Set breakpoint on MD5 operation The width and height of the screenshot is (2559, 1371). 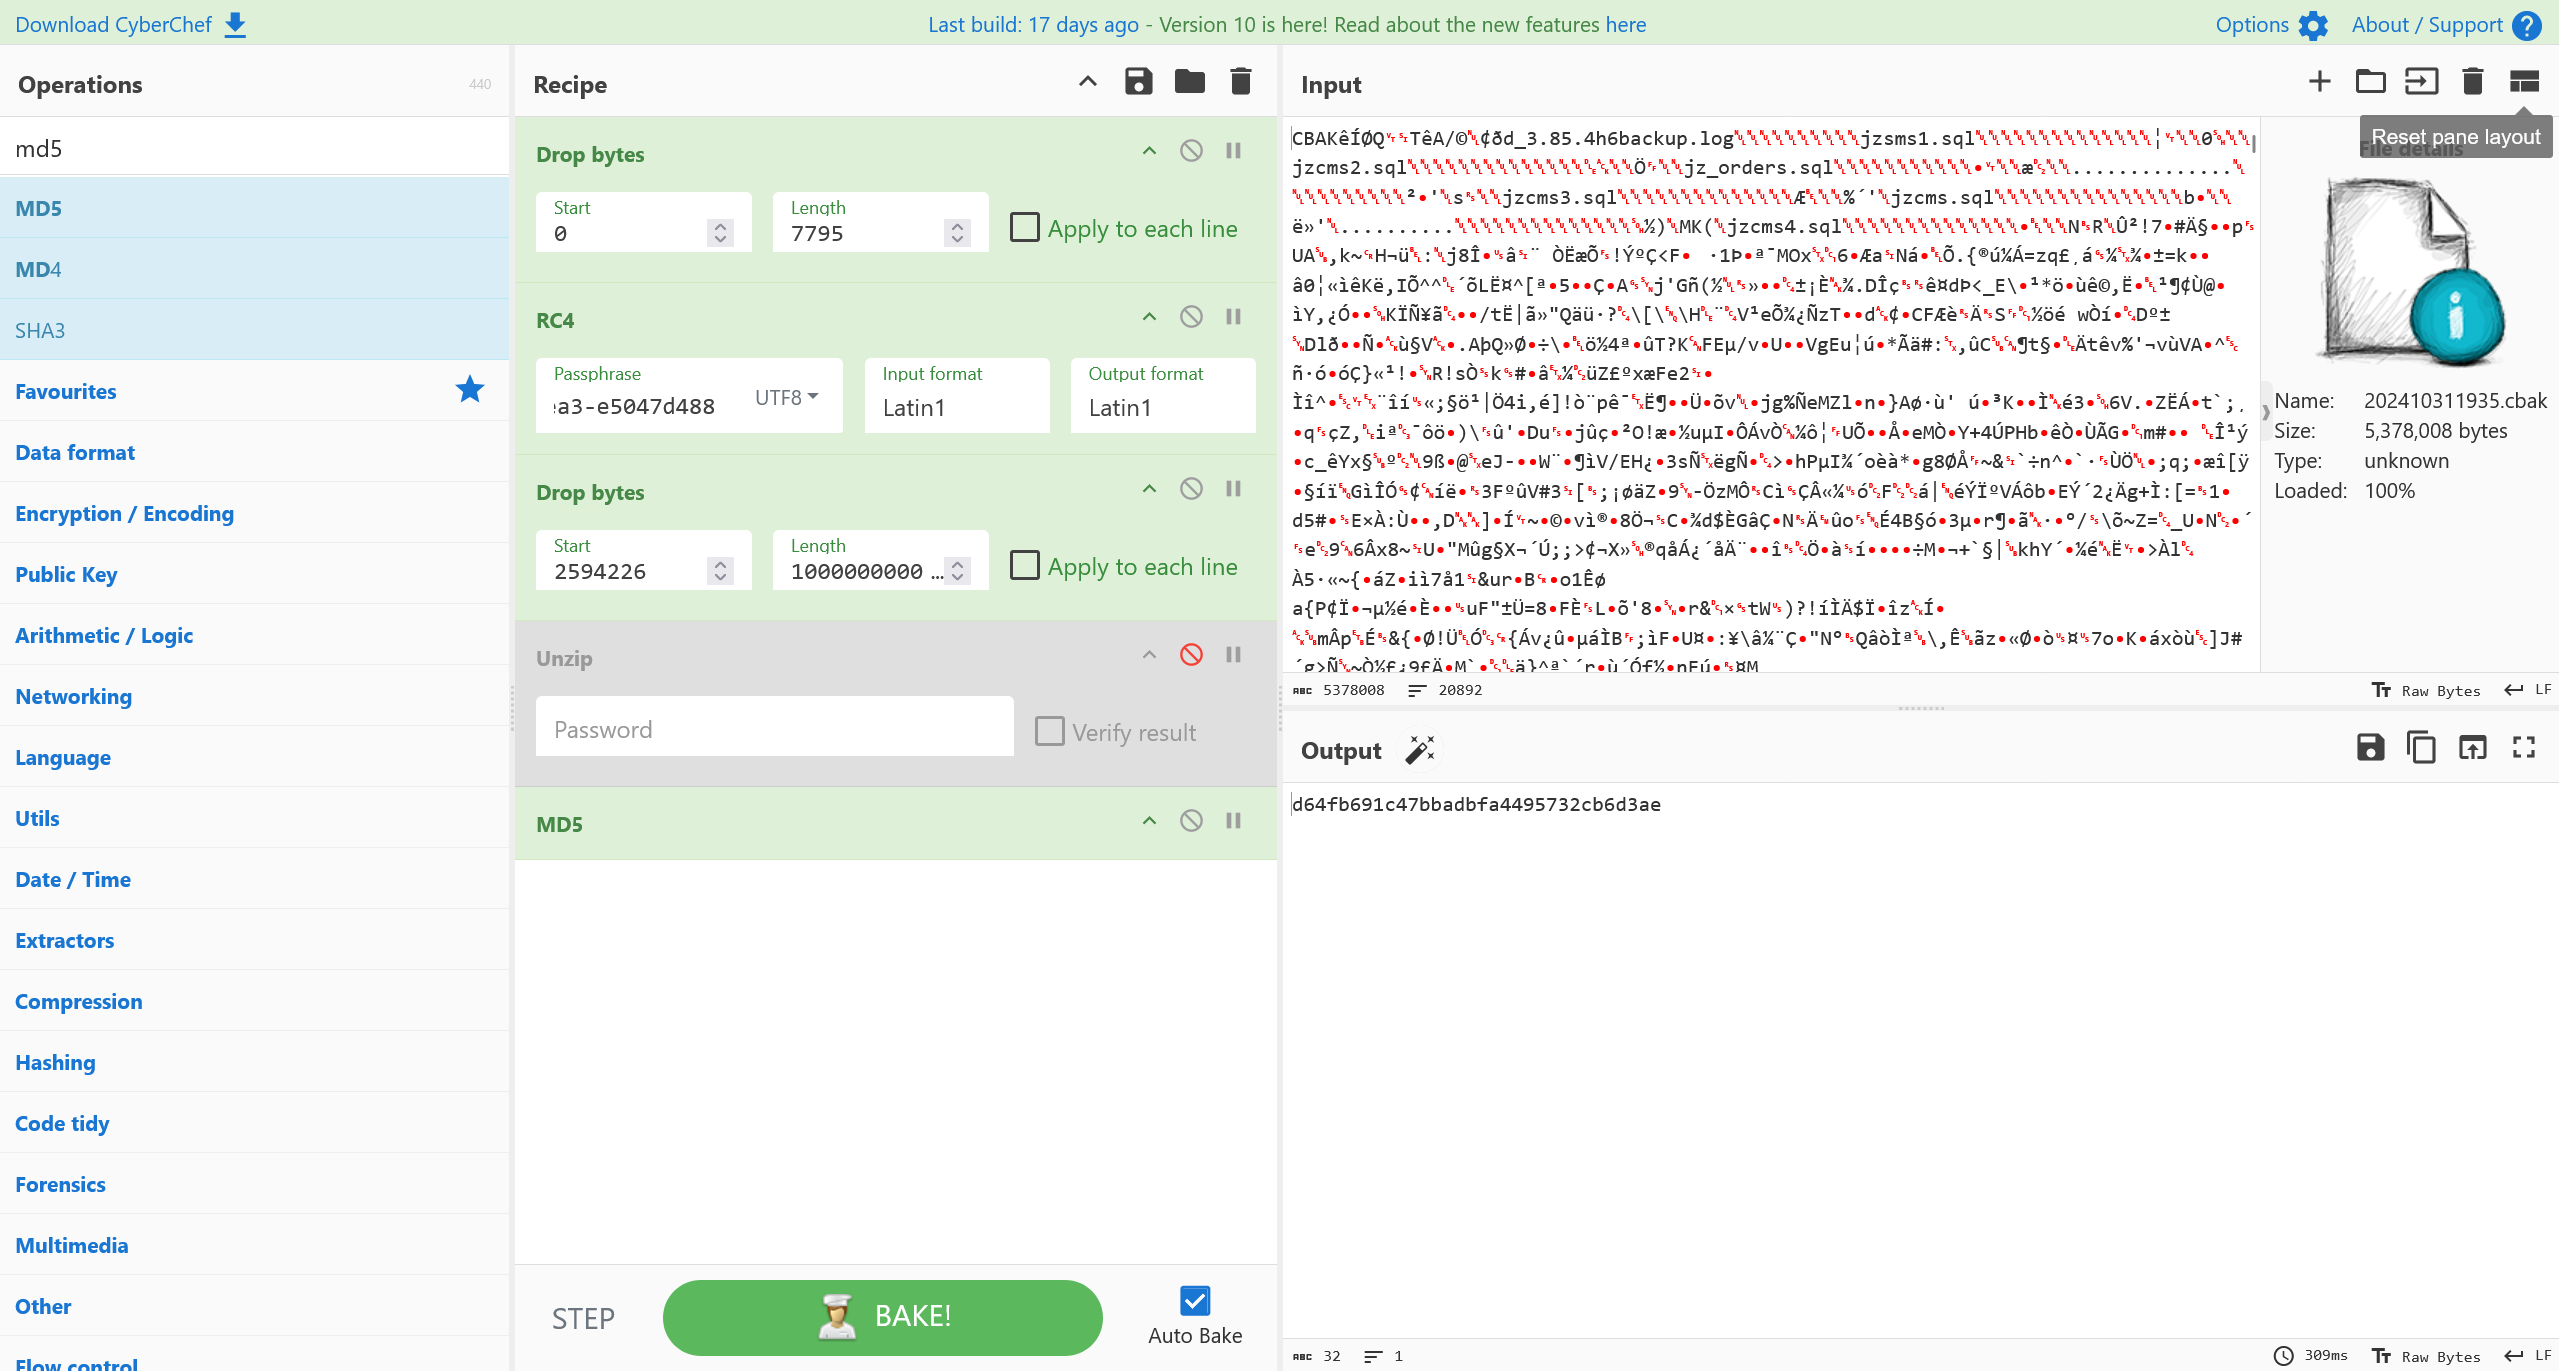(x=1233, y=821)
